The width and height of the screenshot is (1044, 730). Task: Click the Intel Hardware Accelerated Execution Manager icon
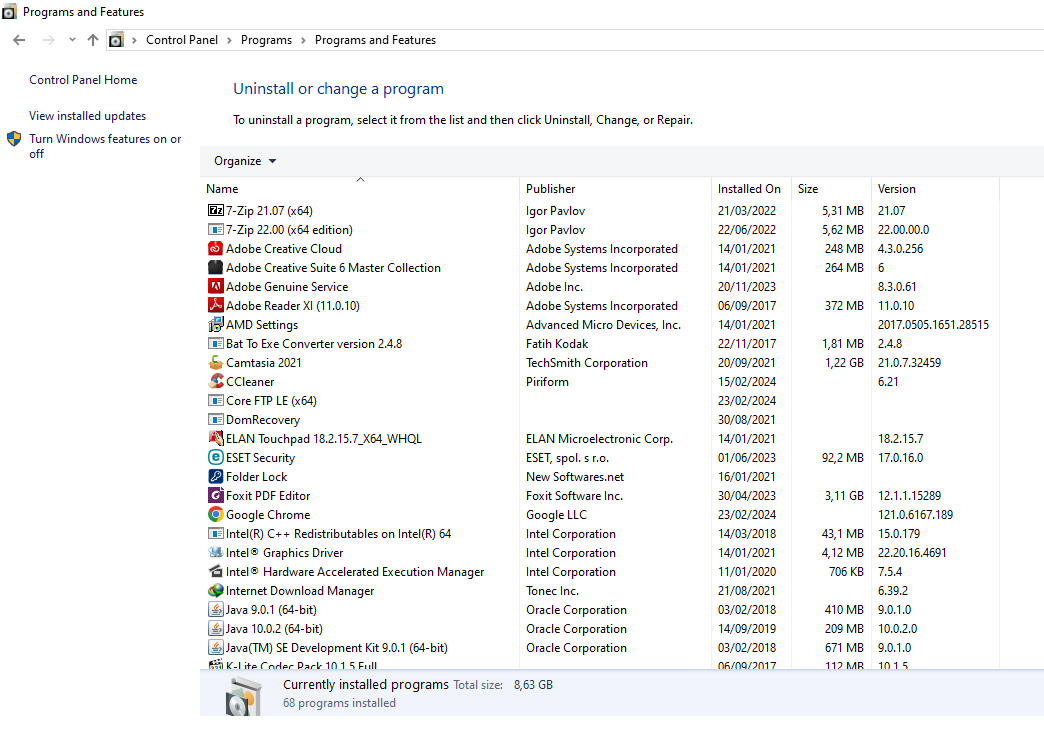coord(215,571)
